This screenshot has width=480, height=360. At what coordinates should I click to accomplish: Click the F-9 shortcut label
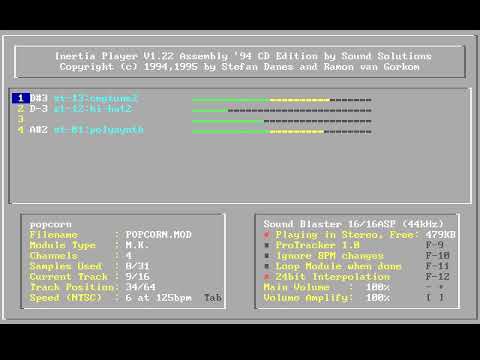point(435,245)
